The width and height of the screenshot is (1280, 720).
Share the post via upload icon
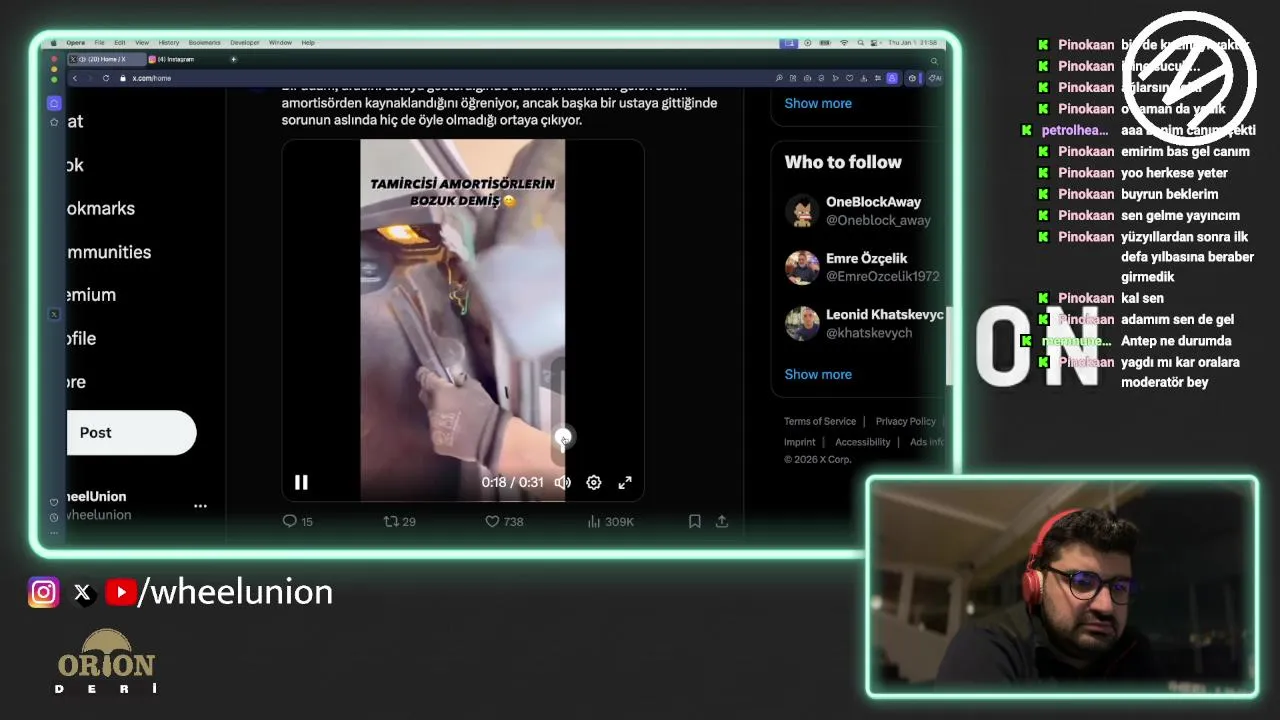tap(722, 521)
